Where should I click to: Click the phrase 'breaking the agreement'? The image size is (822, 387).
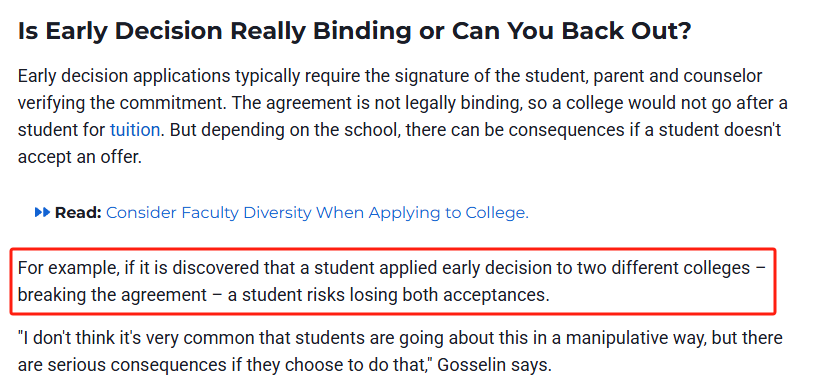pyautogui.click(x=112, y=295)
